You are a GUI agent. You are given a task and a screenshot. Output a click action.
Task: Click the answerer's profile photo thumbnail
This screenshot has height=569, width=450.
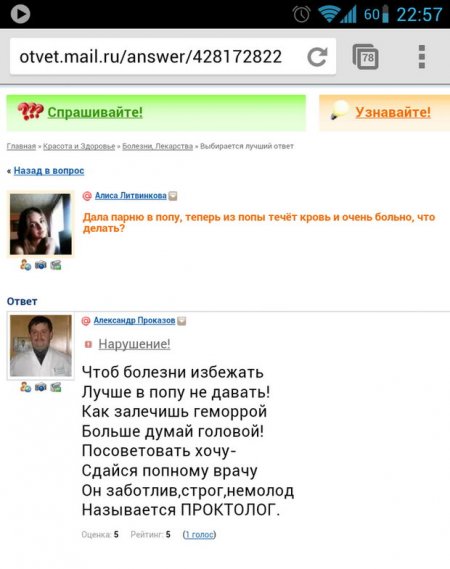pos(41,346)
